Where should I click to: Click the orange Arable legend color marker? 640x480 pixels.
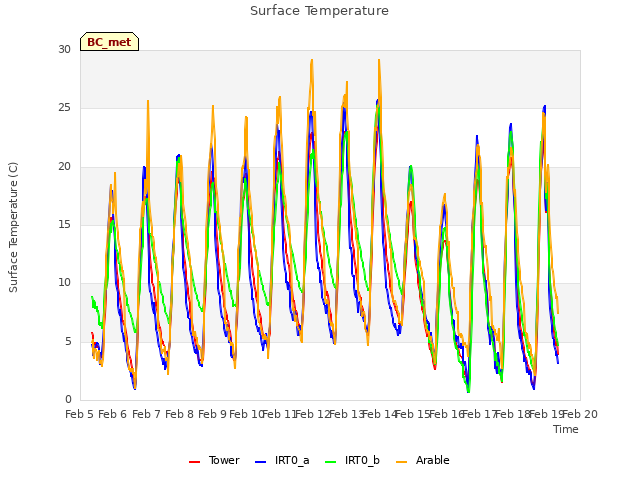tap(402, 462)
